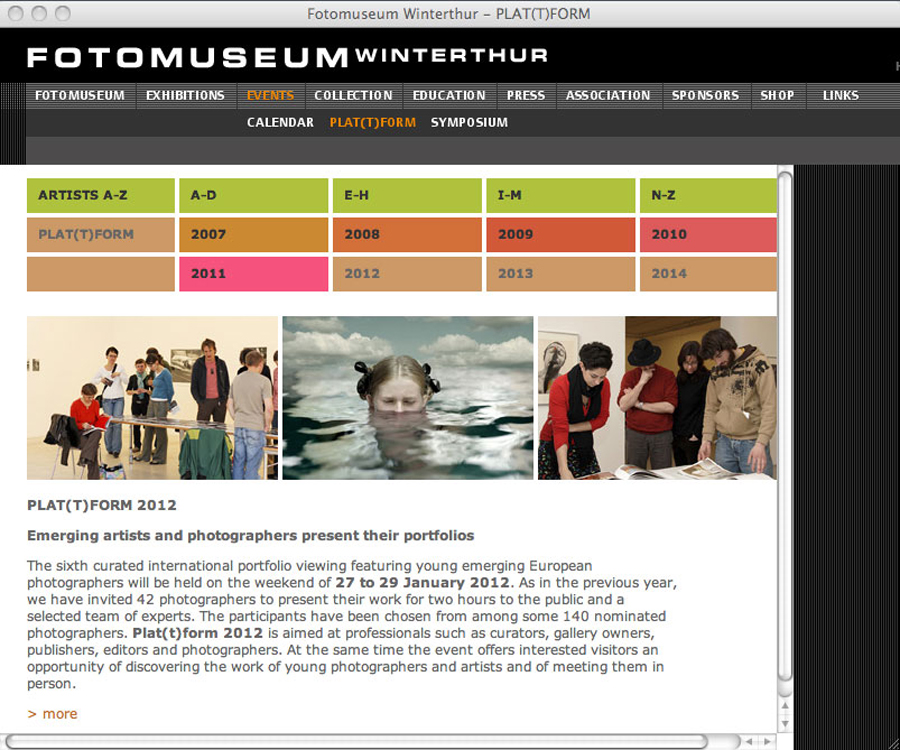Click the girl in water photo

coord(408,398)
